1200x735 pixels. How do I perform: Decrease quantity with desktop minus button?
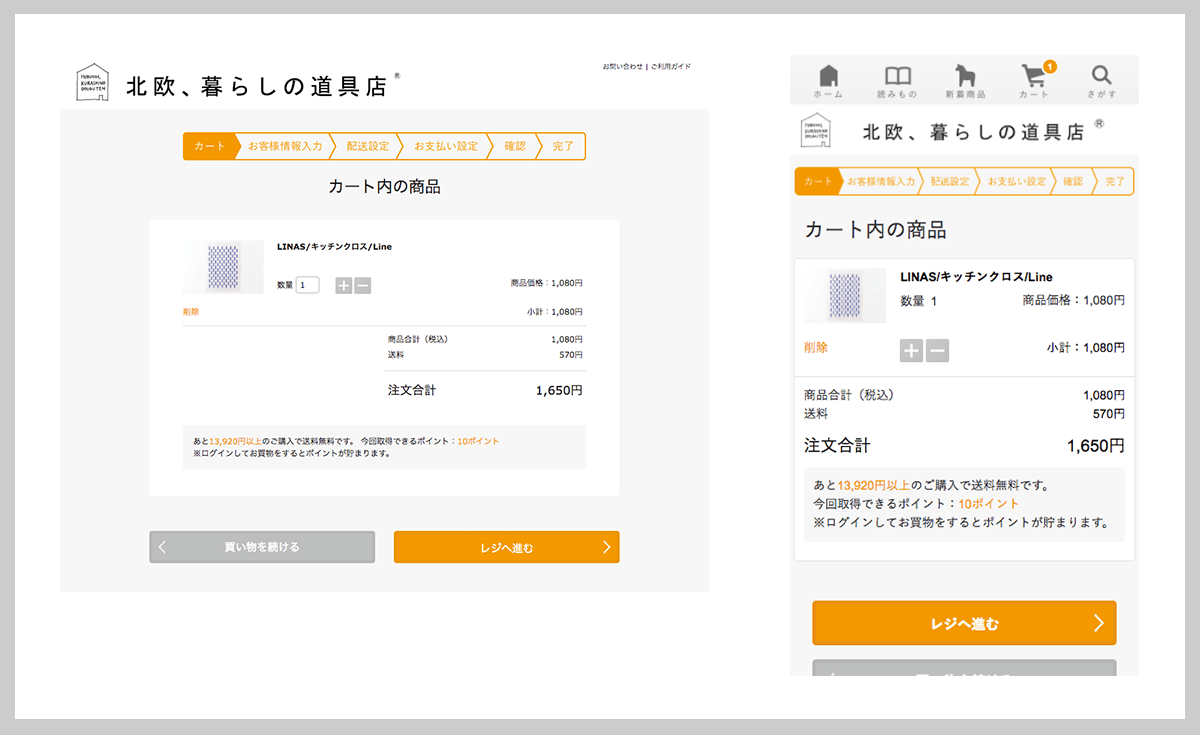[362, 285]
